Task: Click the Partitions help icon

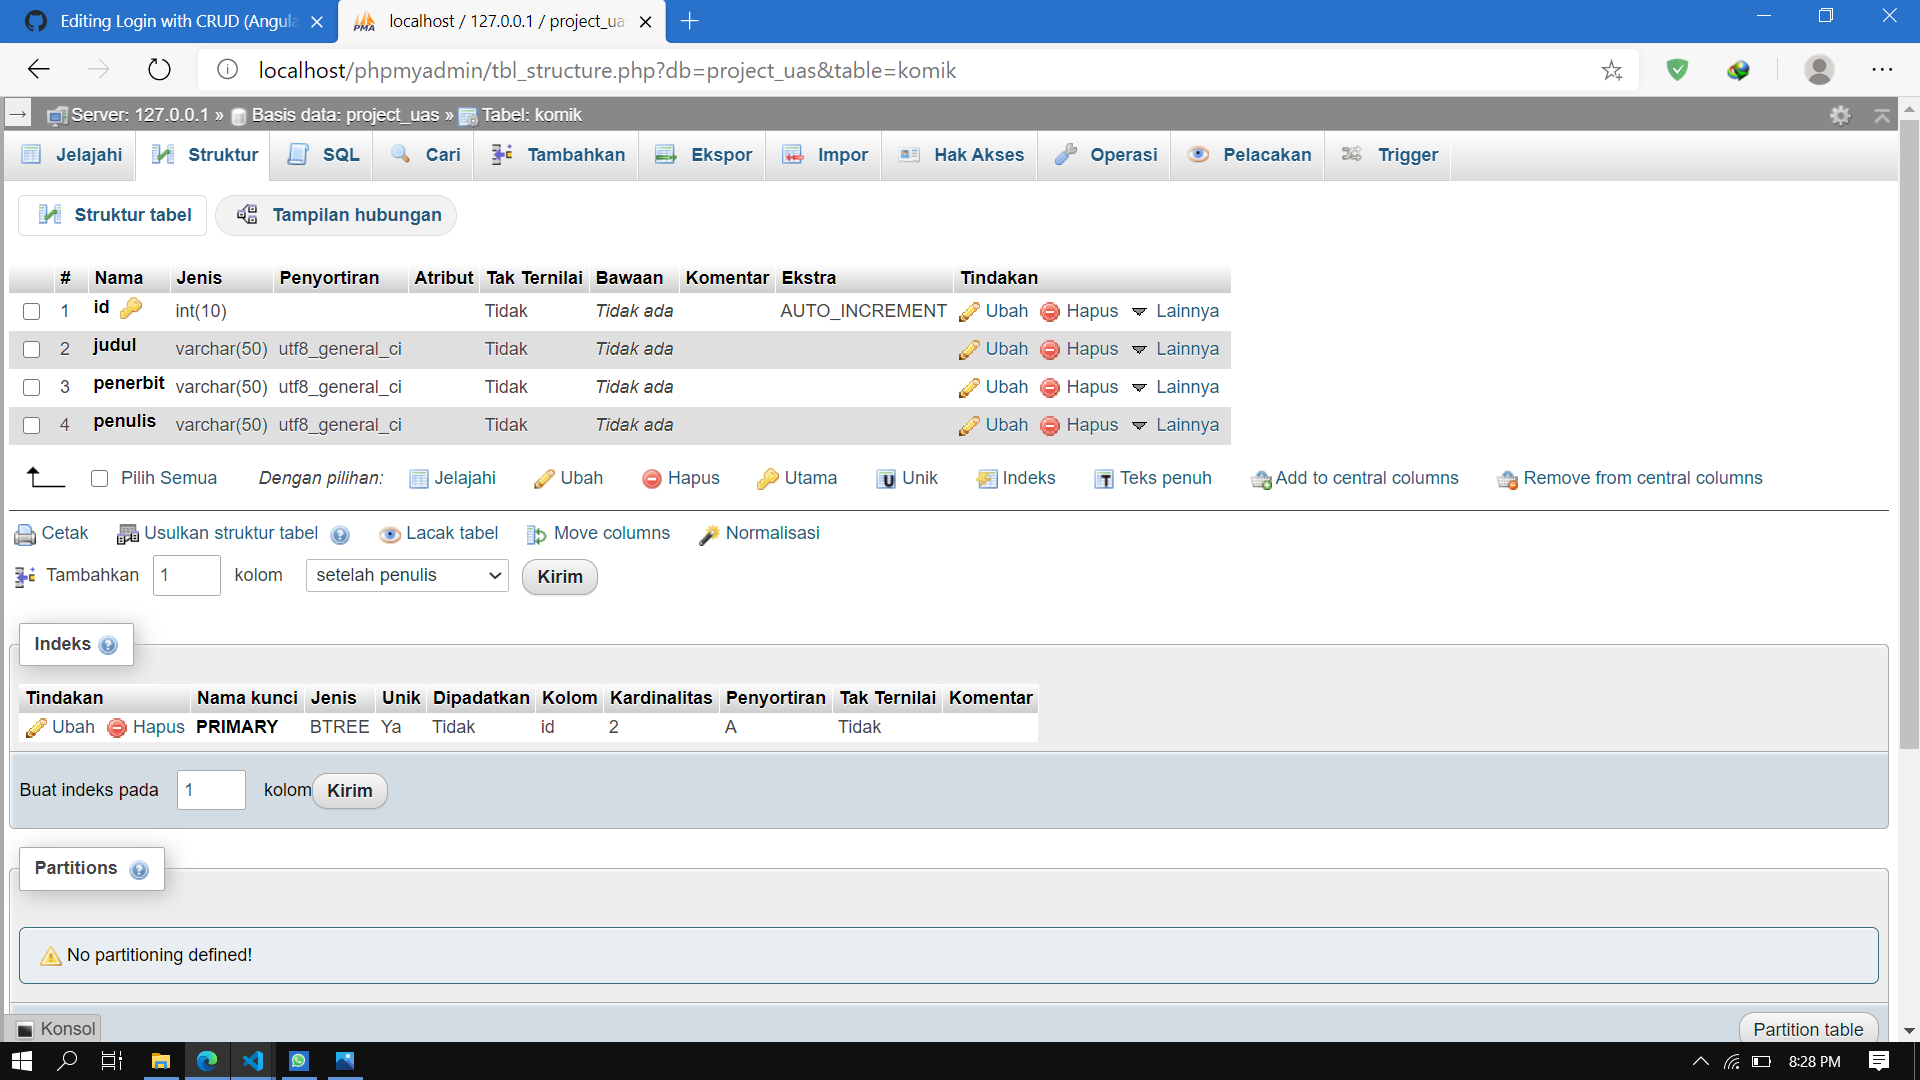Action: pyautogui.click(x=139, y=869)
